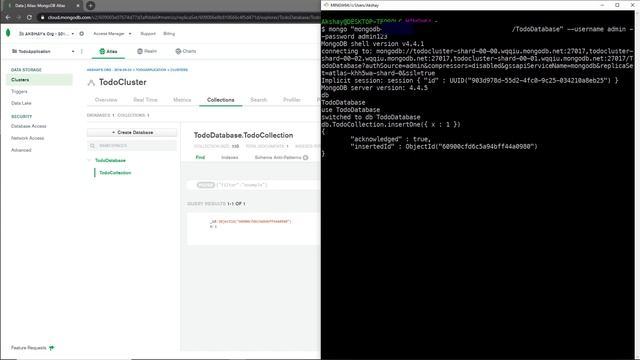Viewport: 640px width, 360px height.
Task: Click the Create Database button
Action: 132,132
